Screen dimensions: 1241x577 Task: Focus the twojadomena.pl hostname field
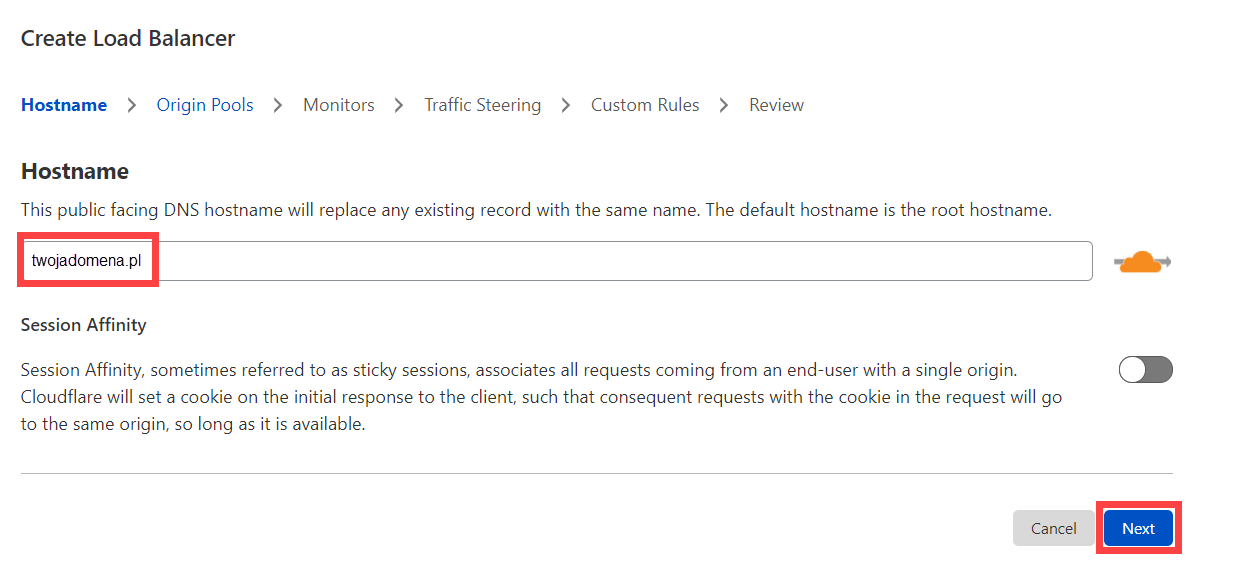click(556, 261)
